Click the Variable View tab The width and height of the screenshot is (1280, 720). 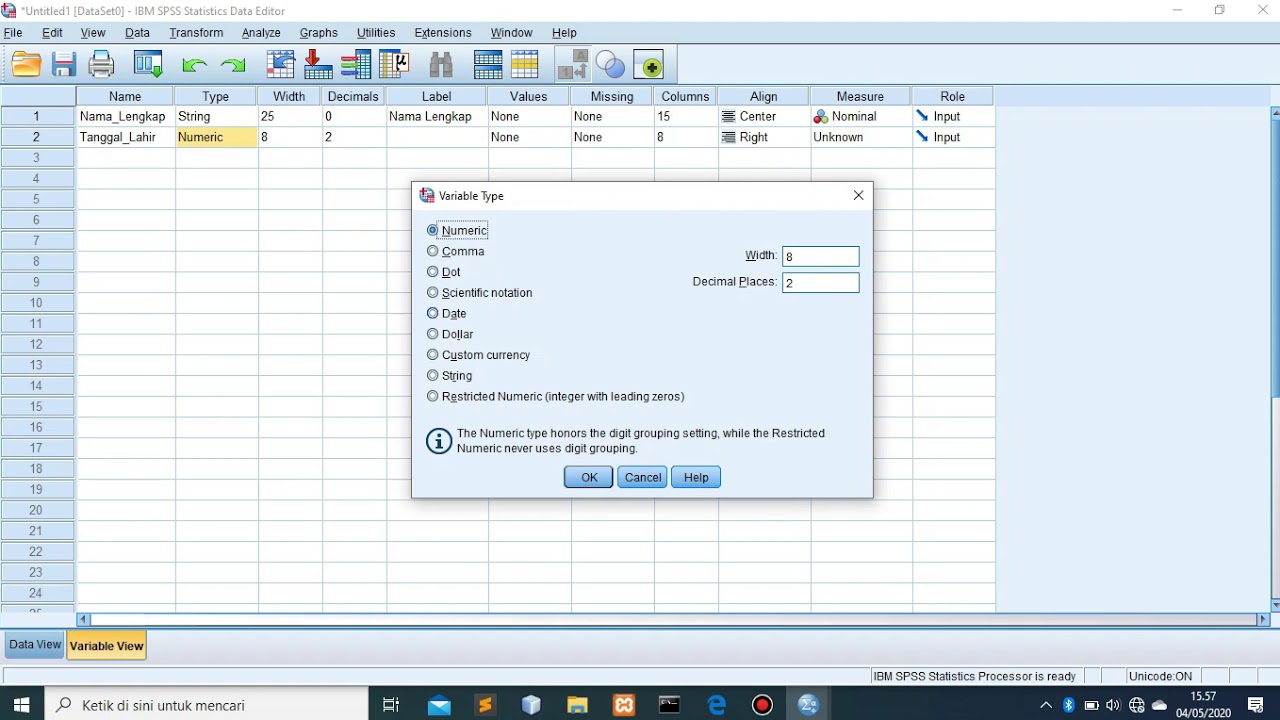[x=107, y=646]
